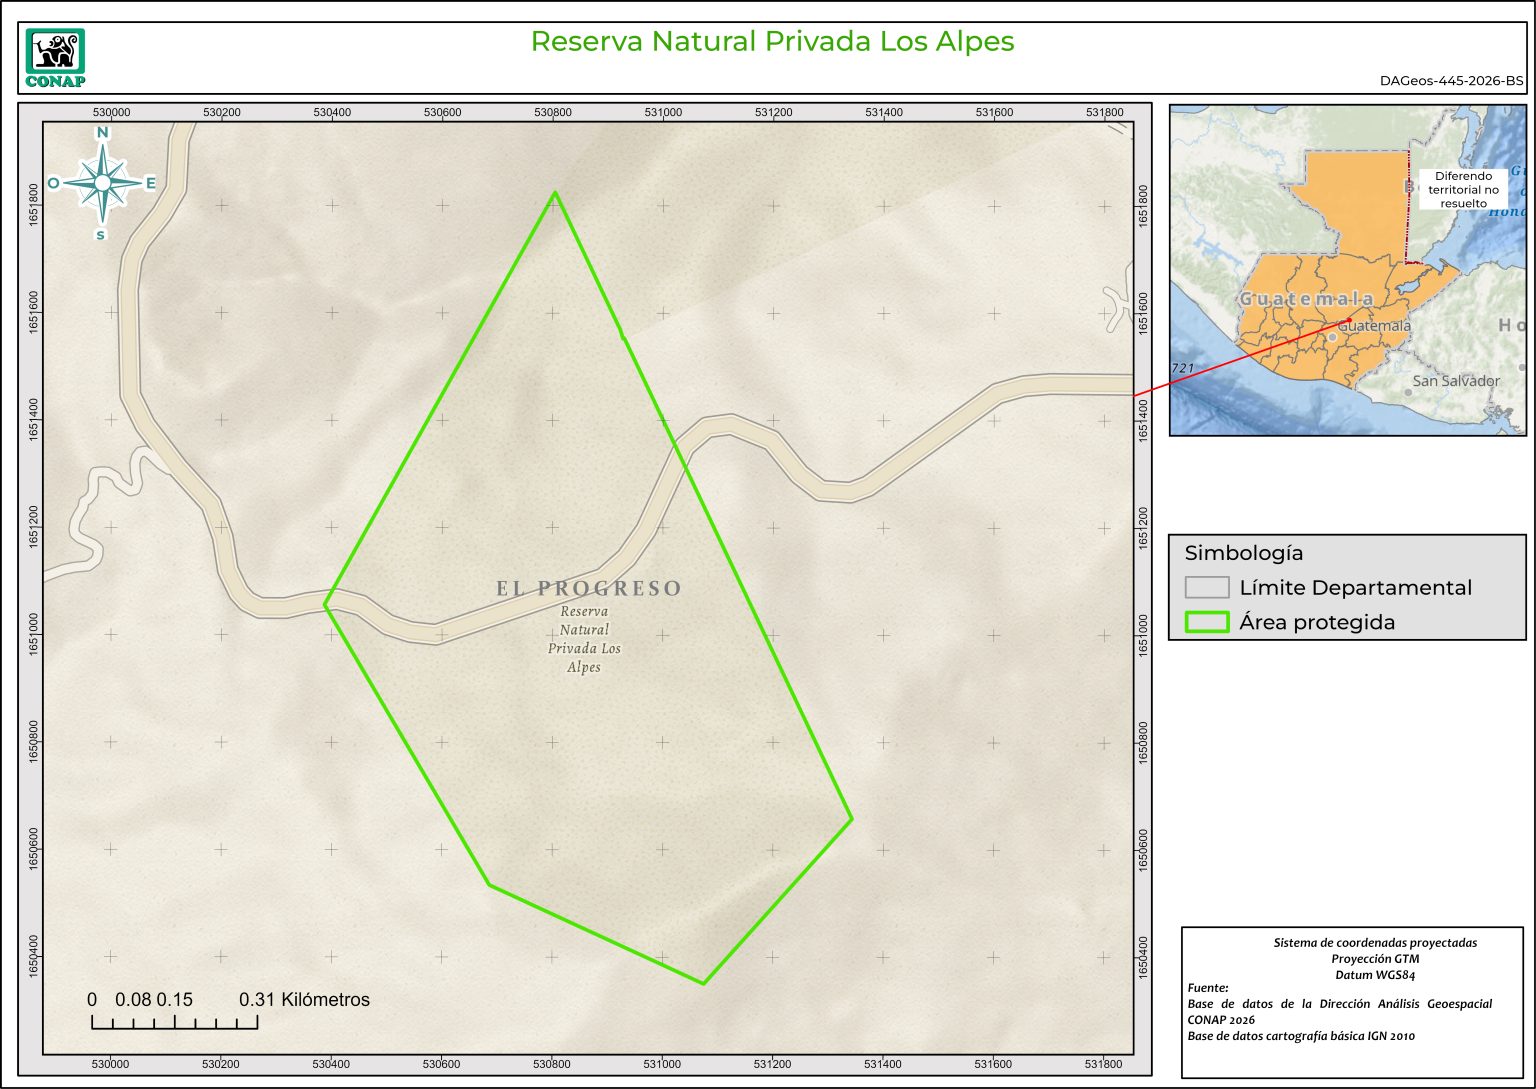Click the CONAP logo in the header

coord(55,58)
